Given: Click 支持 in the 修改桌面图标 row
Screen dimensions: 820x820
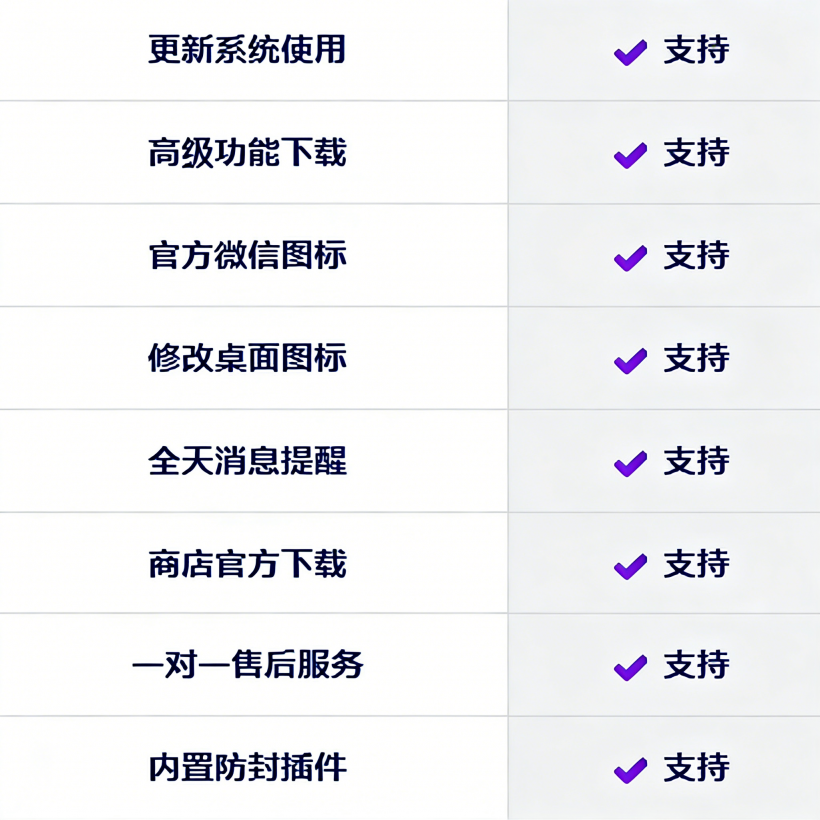Looking at the screenshot, I should 696,359.
